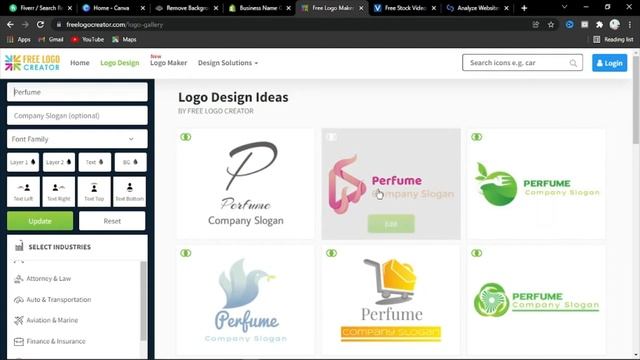Click the Aviation & Marine industry icon

[x=18, y=320]
